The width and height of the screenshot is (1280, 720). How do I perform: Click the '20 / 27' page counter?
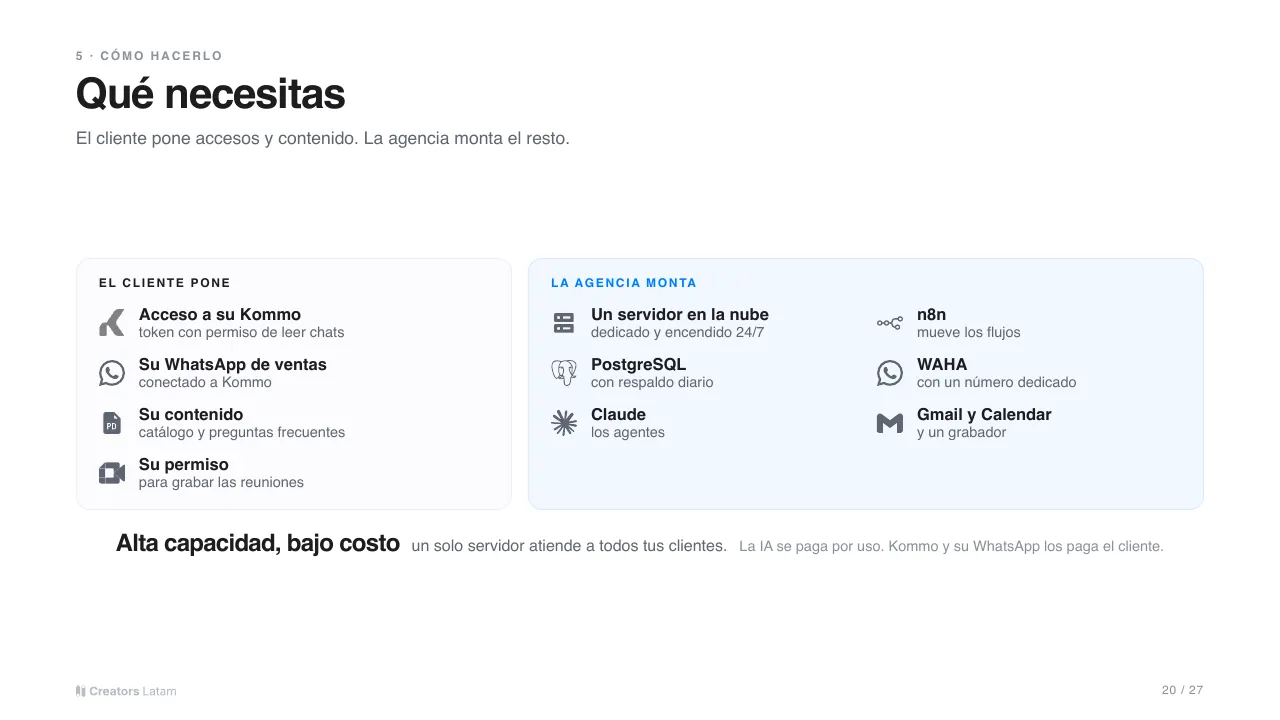(1183, 690)
